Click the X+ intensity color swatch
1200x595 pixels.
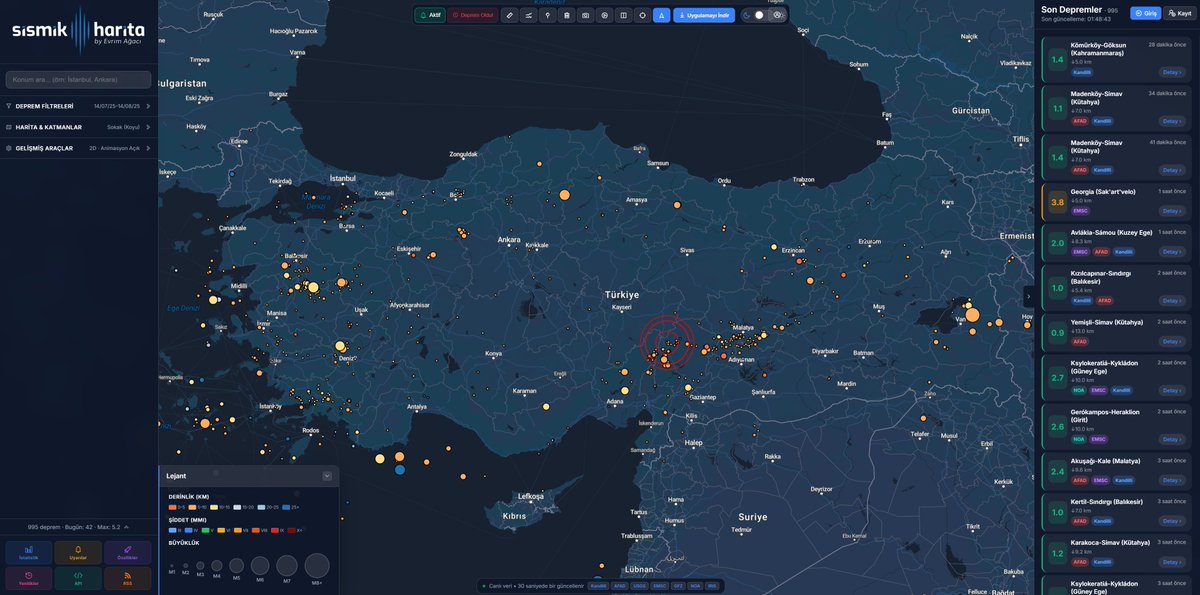click(x=291, y=530)
